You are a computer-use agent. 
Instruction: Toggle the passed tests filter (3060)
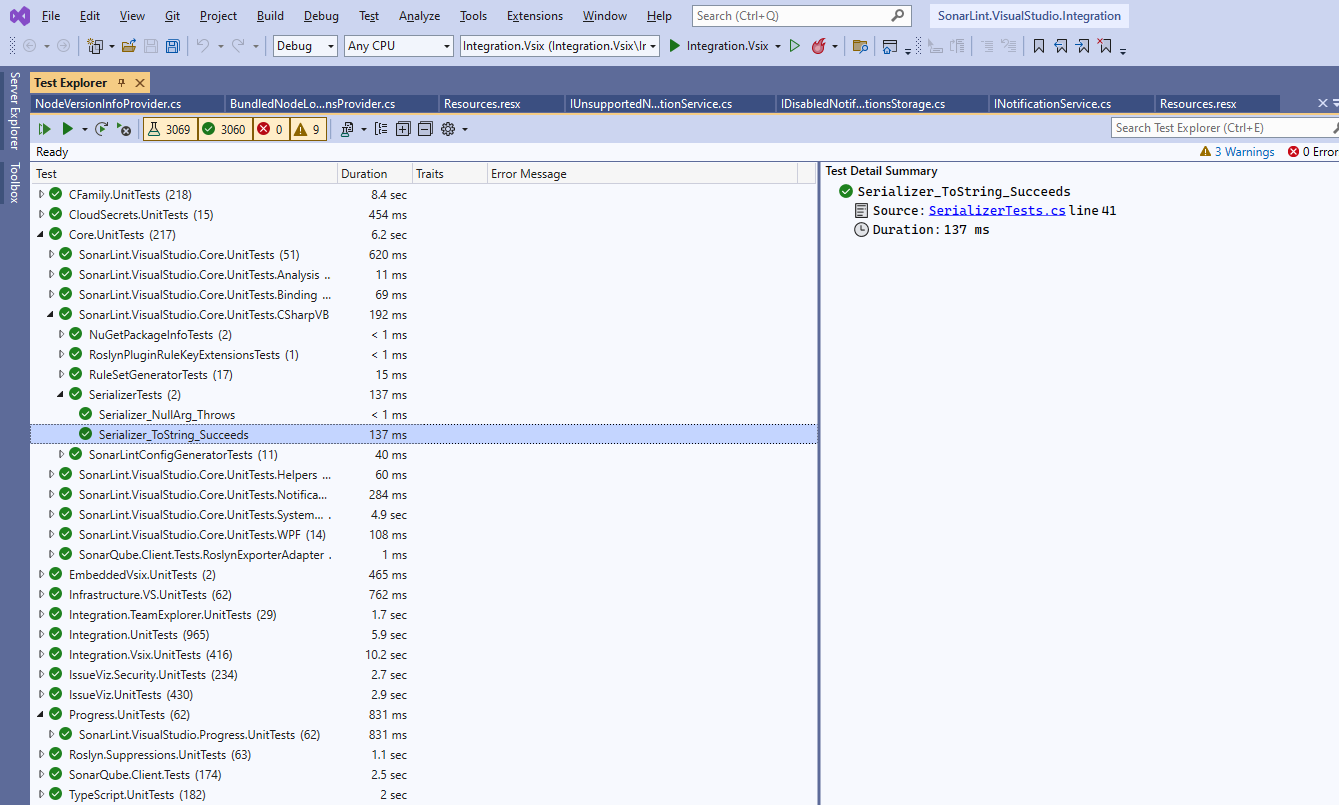click(224, 128)
